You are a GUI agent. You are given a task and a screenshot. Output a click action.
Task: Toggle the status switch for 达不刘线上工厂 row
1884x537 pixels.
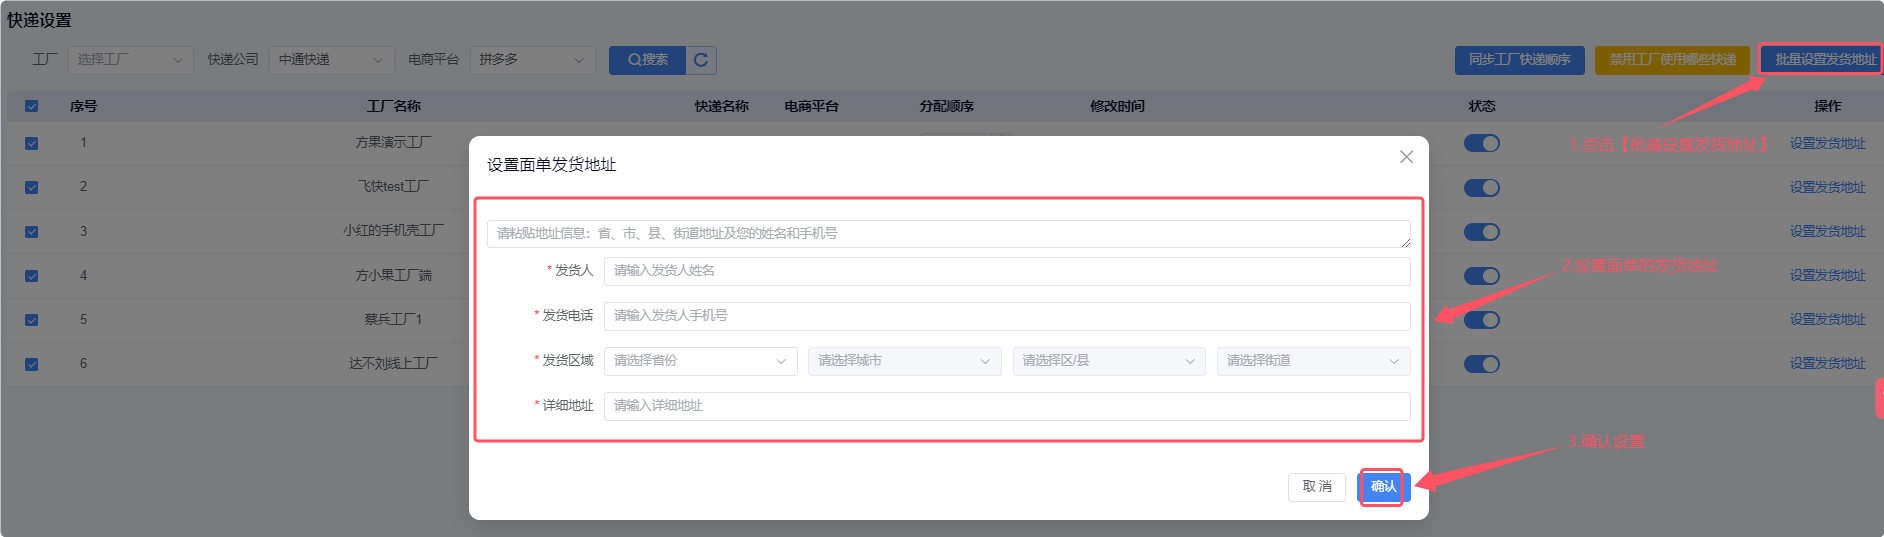point(1481,364)
